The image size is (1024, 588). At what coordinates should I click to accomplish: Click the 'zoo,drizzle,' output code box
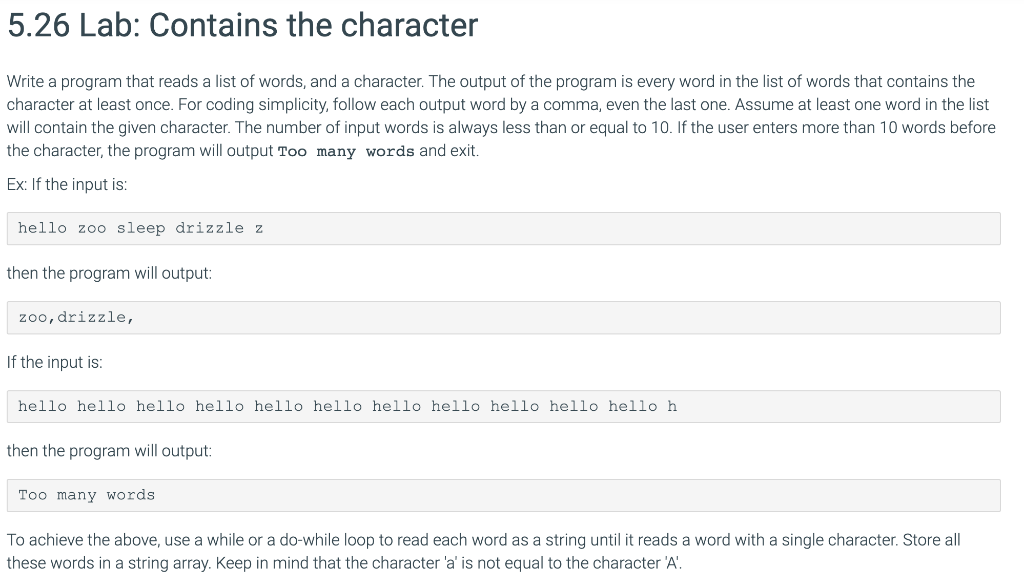coord(504,318)
